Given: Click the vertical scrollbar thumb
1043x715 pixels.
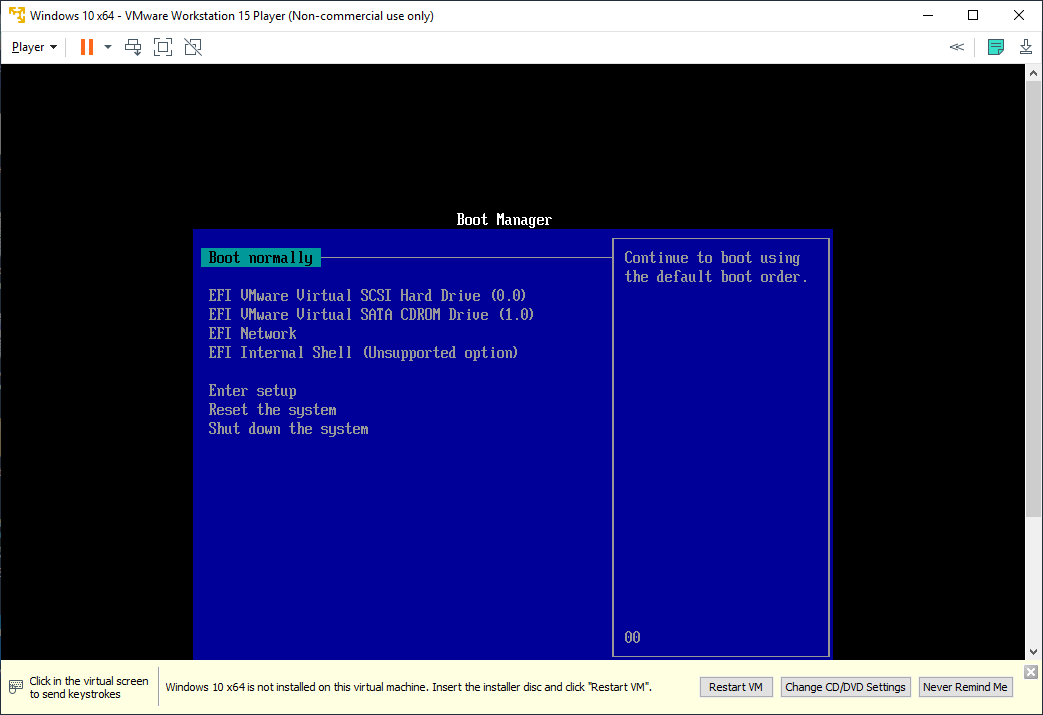Looking at the screenshot, I should [x=1033, y=299].
